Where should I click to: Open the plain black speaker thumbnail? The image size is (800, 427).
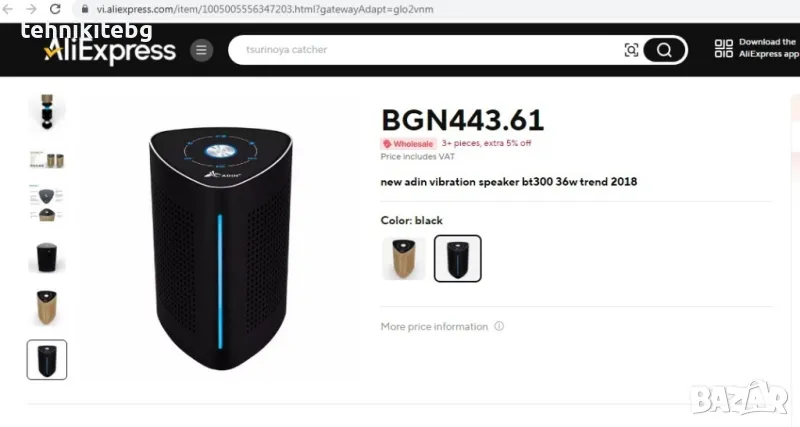click(46, 257)
